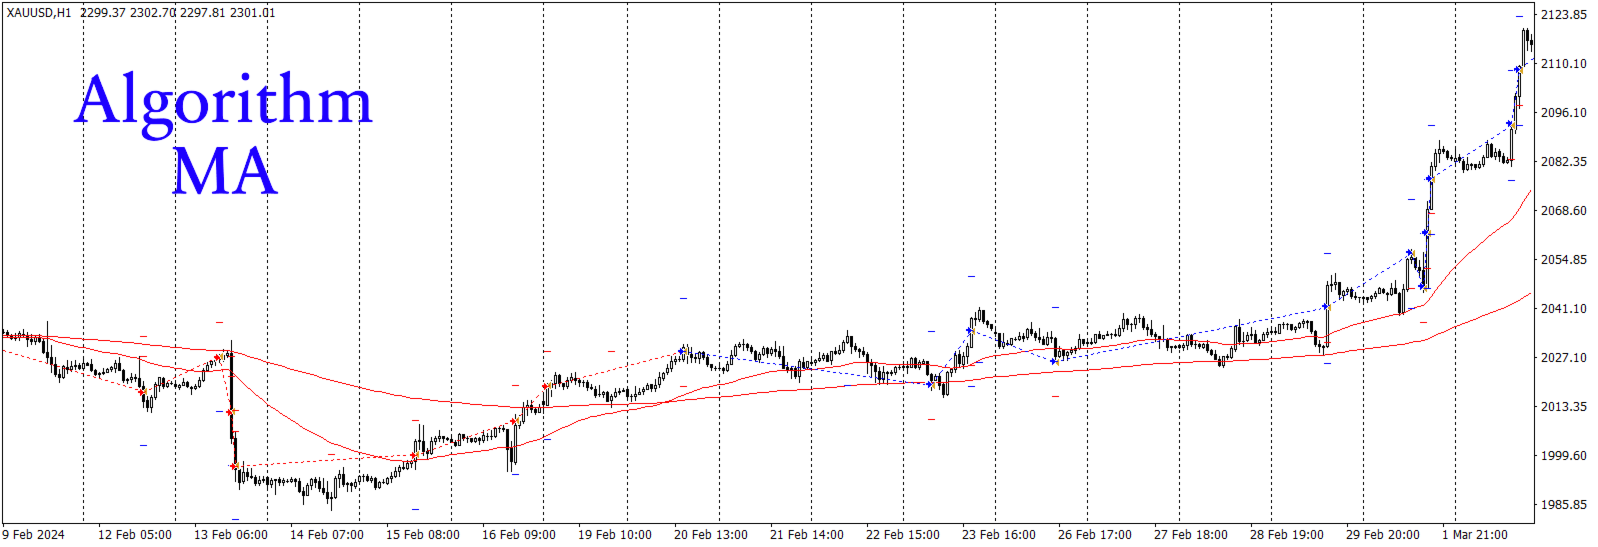Click the time label 22 Feb 15:00
This screenshot has height=547, width=1598.
[x=903, y=535]
